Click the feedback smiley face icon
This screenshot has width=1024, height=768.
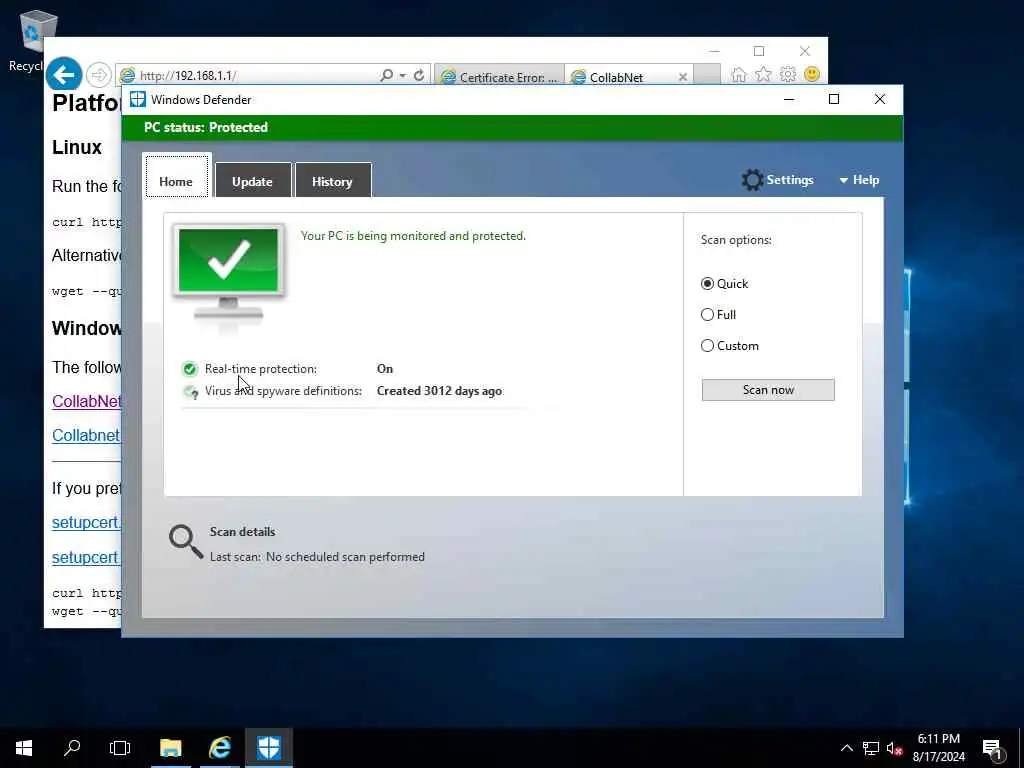tap(812, 74)
